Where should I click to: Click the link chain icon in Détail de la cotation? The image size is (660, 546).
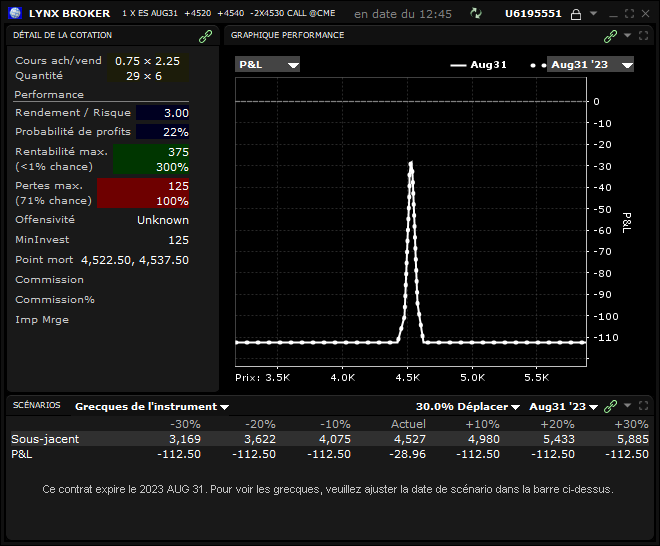point(206,35)
